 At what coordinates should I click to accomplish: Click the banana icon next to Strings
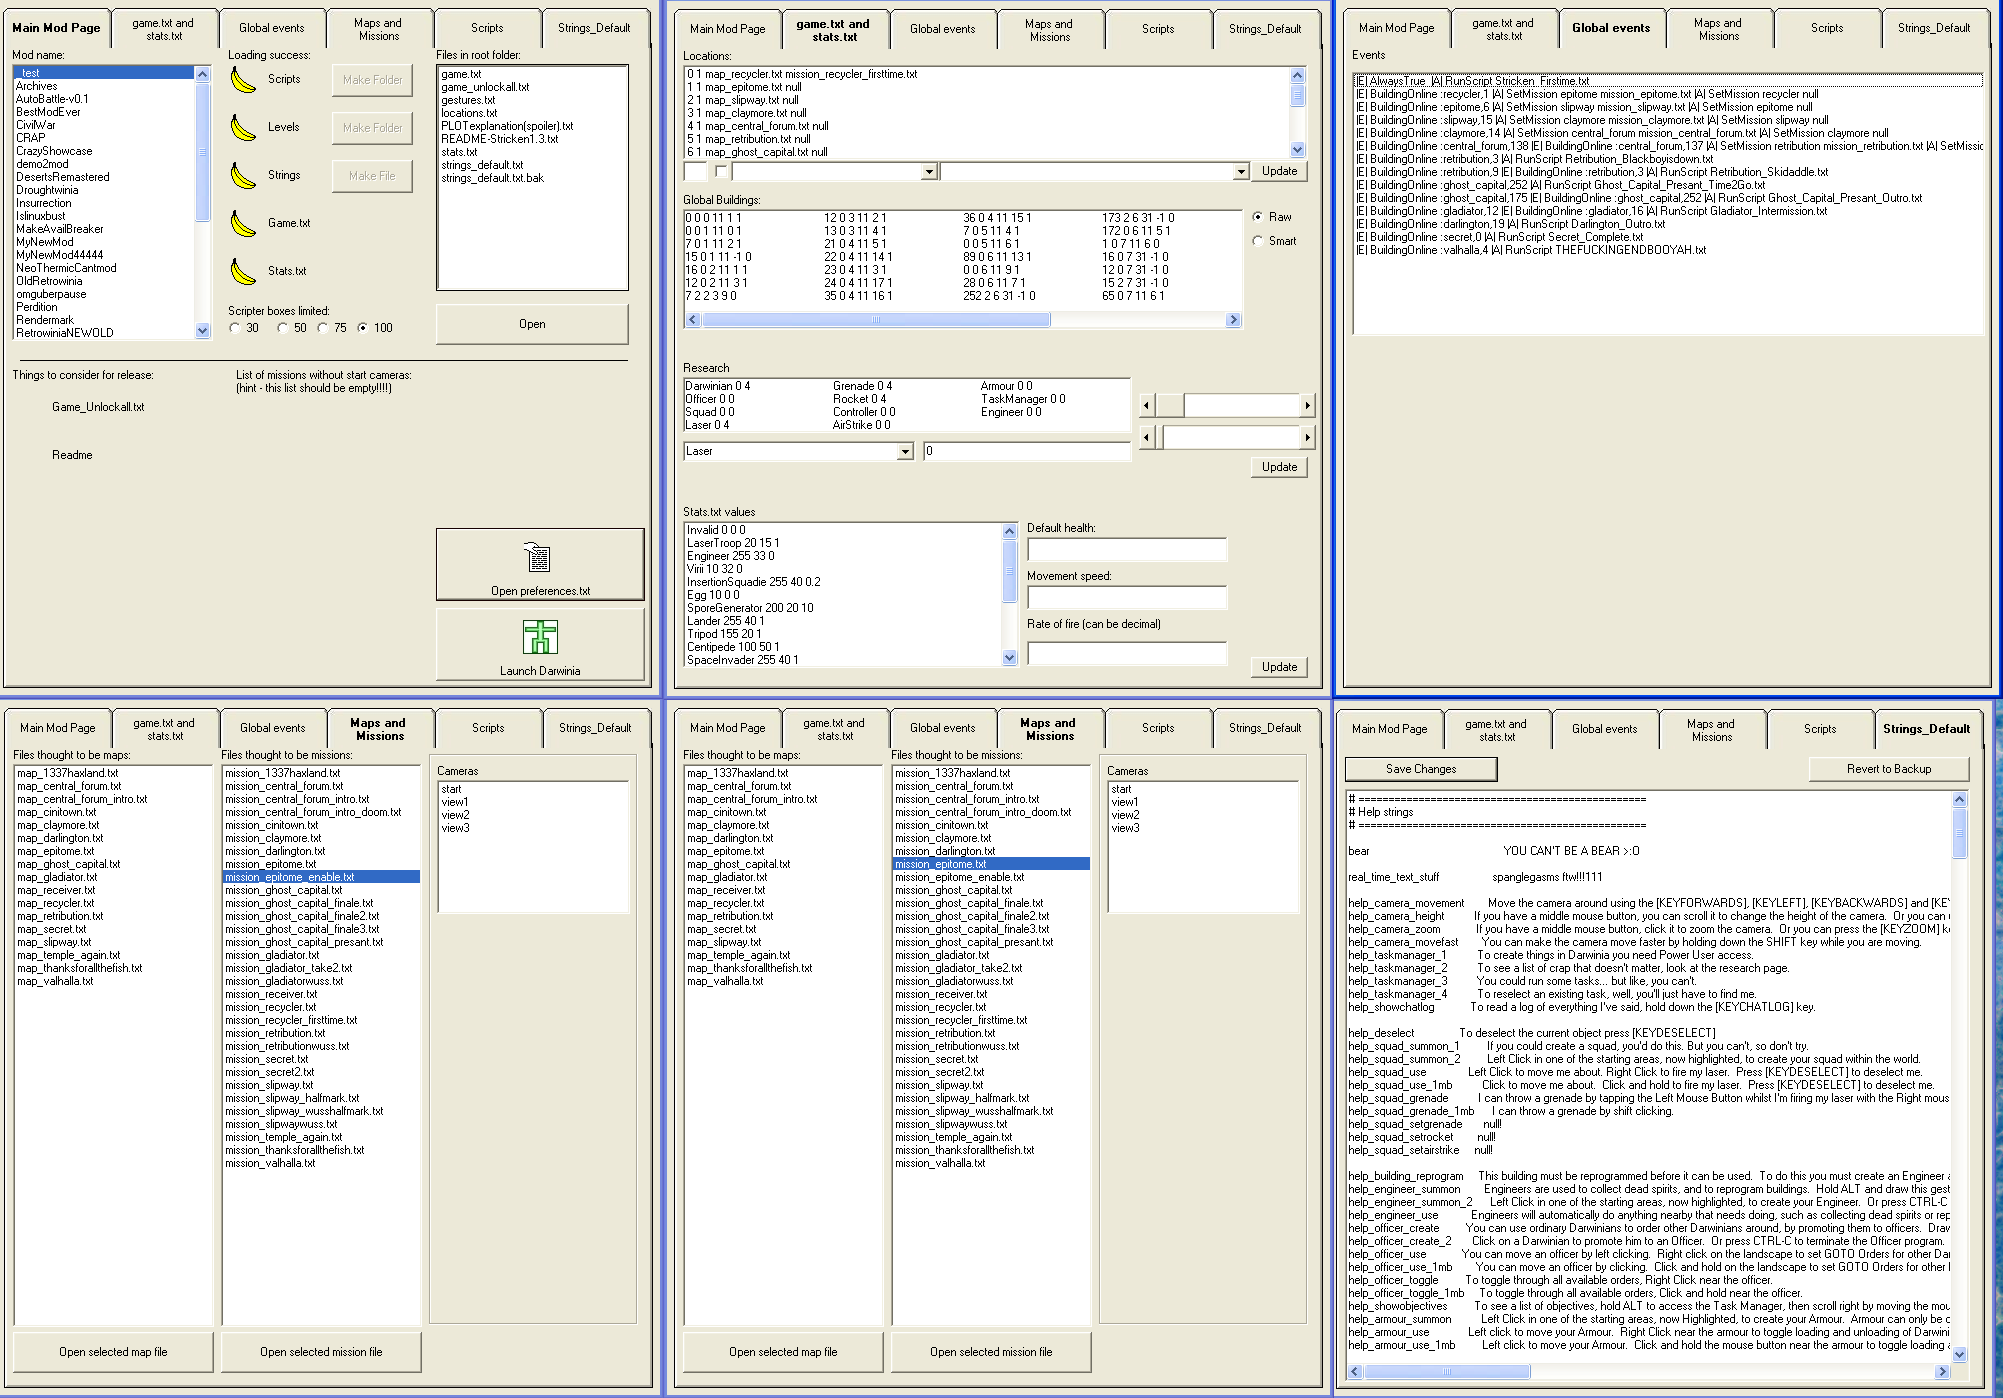(243, 176)
